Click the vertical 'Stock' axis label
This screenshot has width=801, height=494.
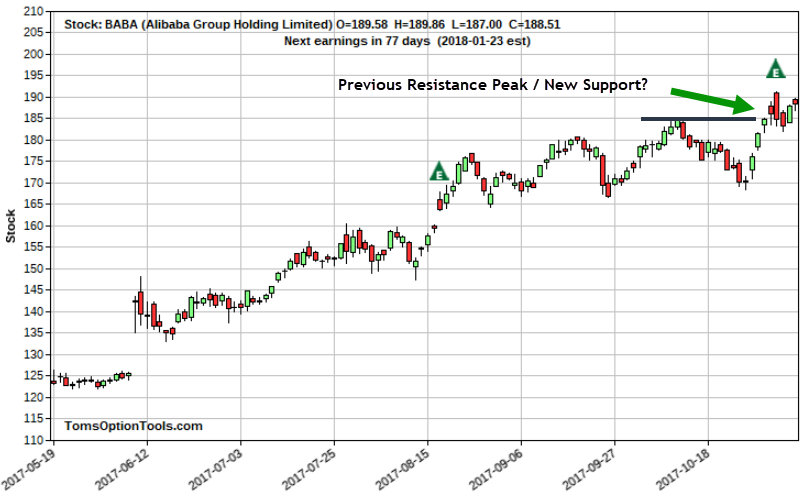point(11,226)
